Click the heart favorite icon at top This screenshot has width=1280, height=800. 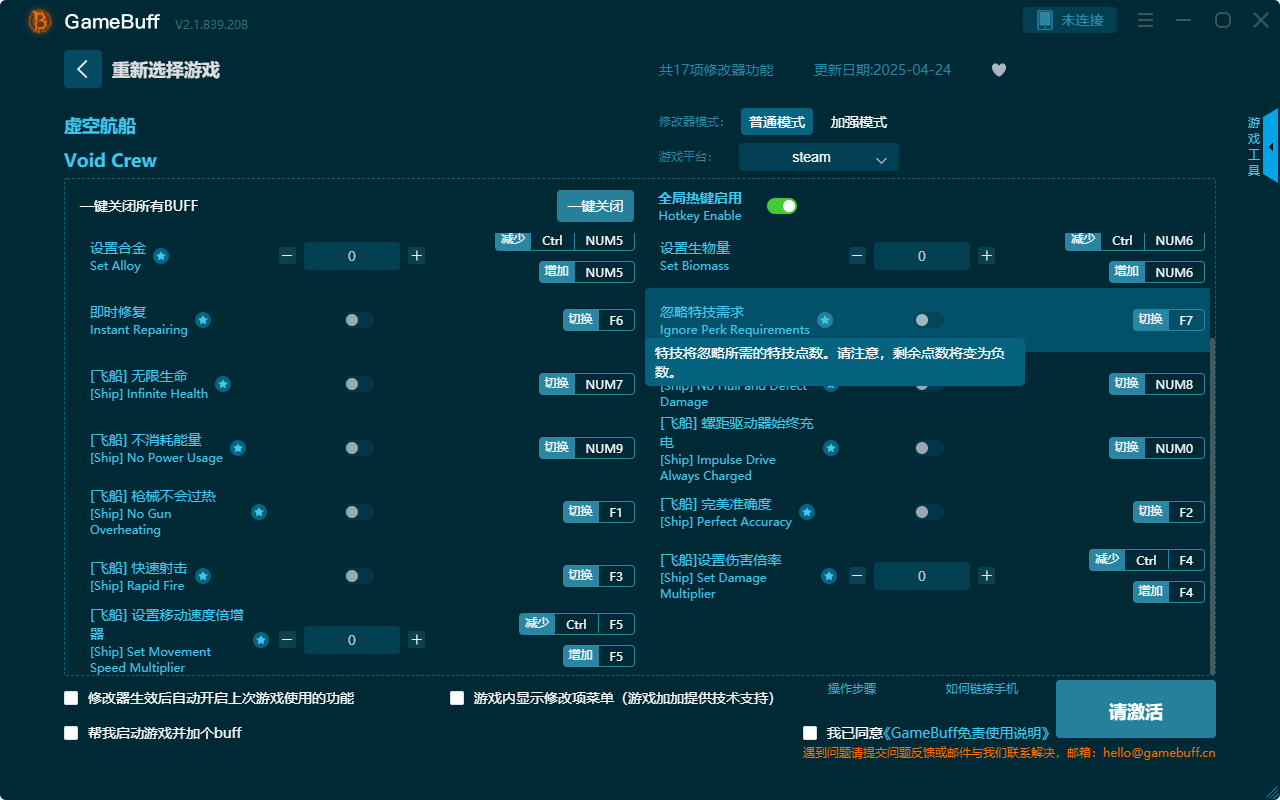[x=998, y=70]
